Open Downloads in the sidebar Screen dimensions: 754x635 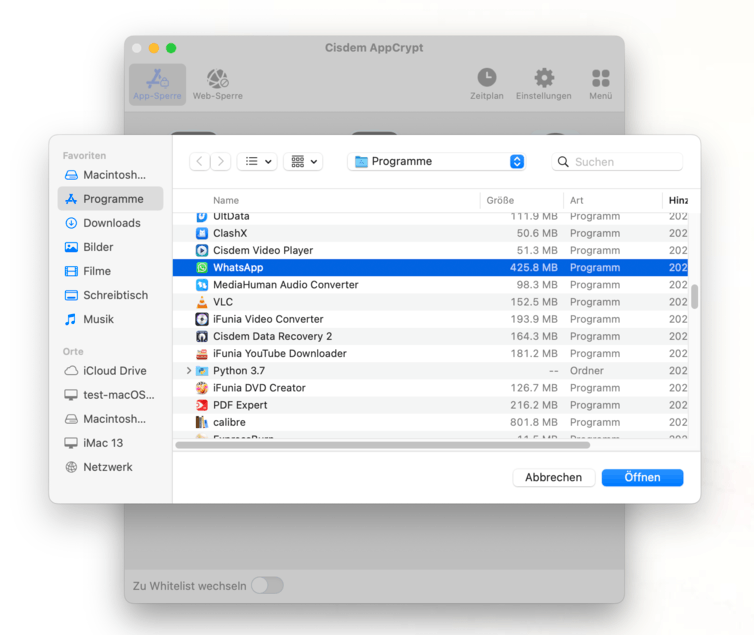click(111, 223)
